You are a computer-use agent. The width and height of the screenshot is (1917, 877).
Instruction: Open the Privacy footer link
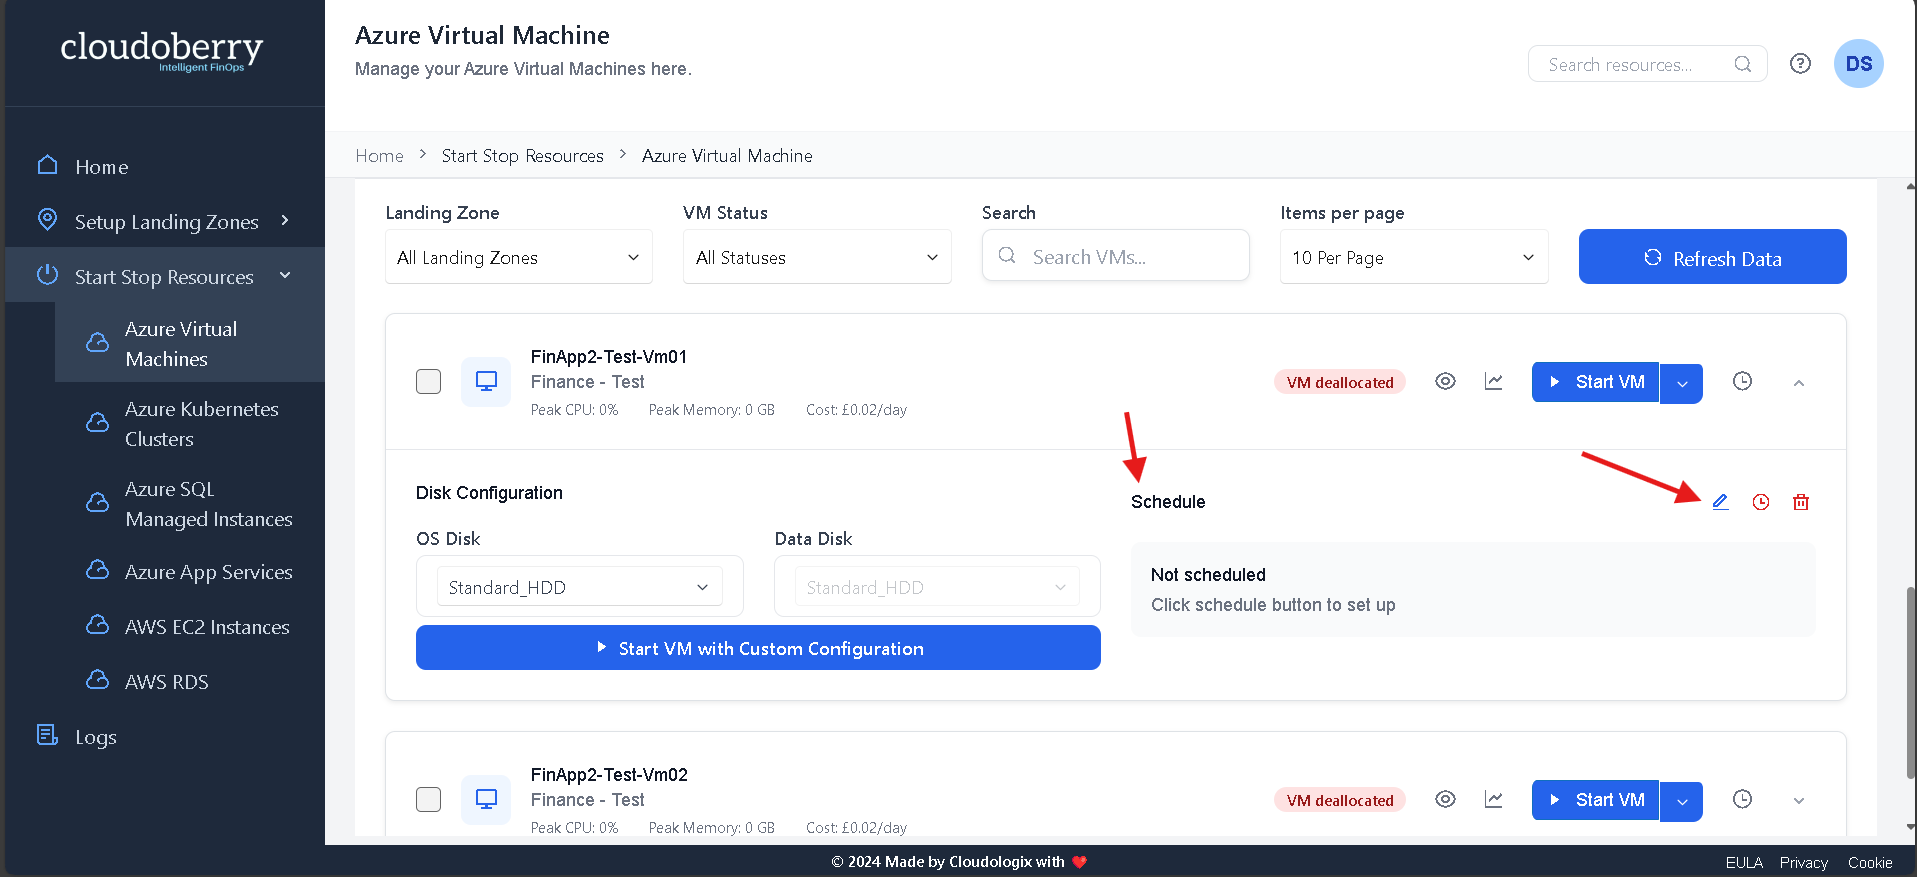tap(1803, 862)
